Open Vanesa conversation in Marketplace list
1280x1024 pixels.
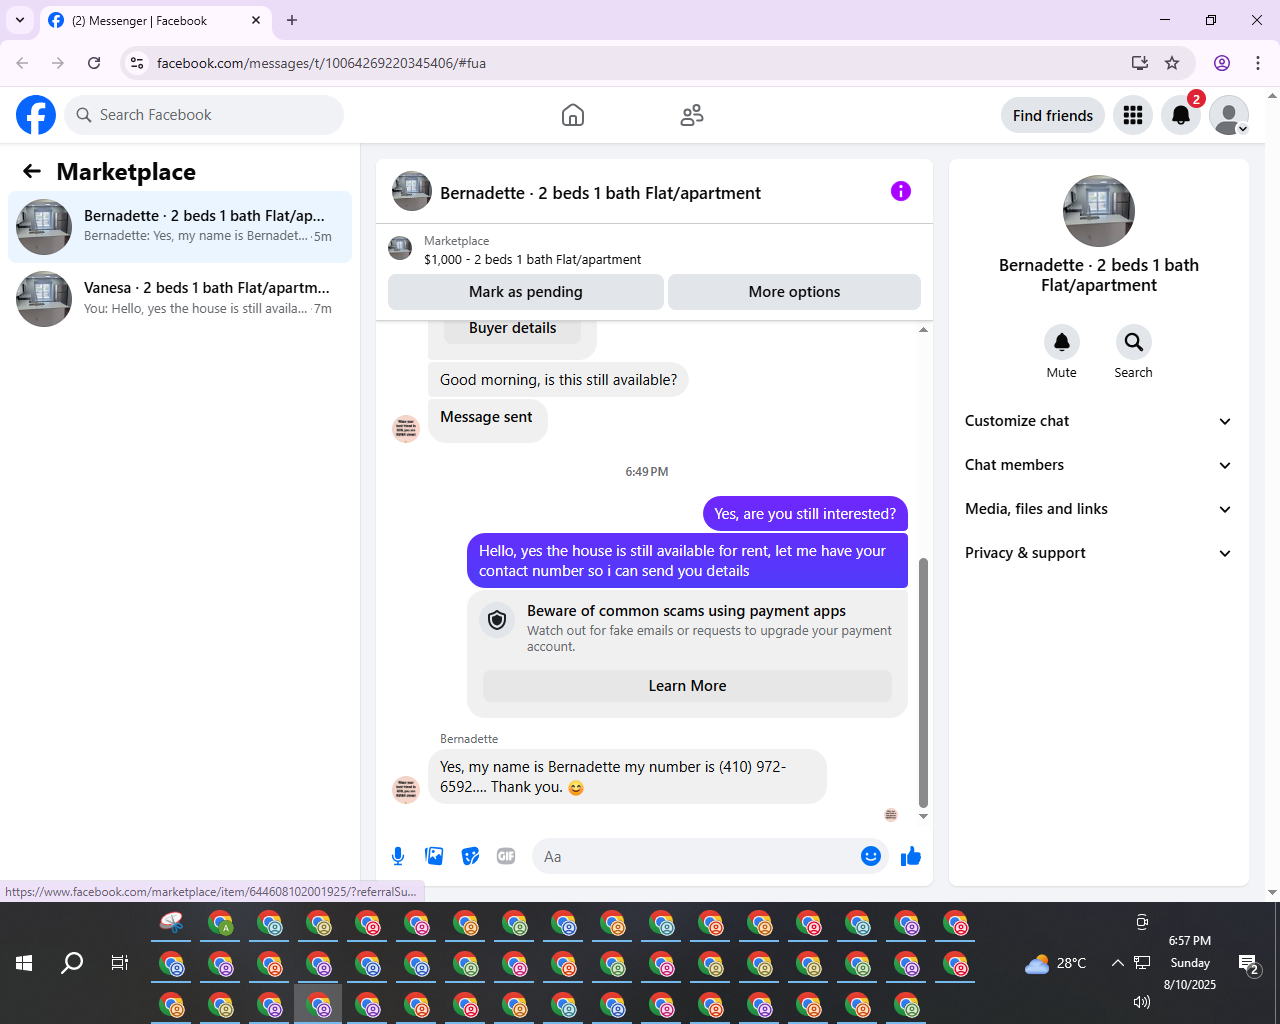180,299
